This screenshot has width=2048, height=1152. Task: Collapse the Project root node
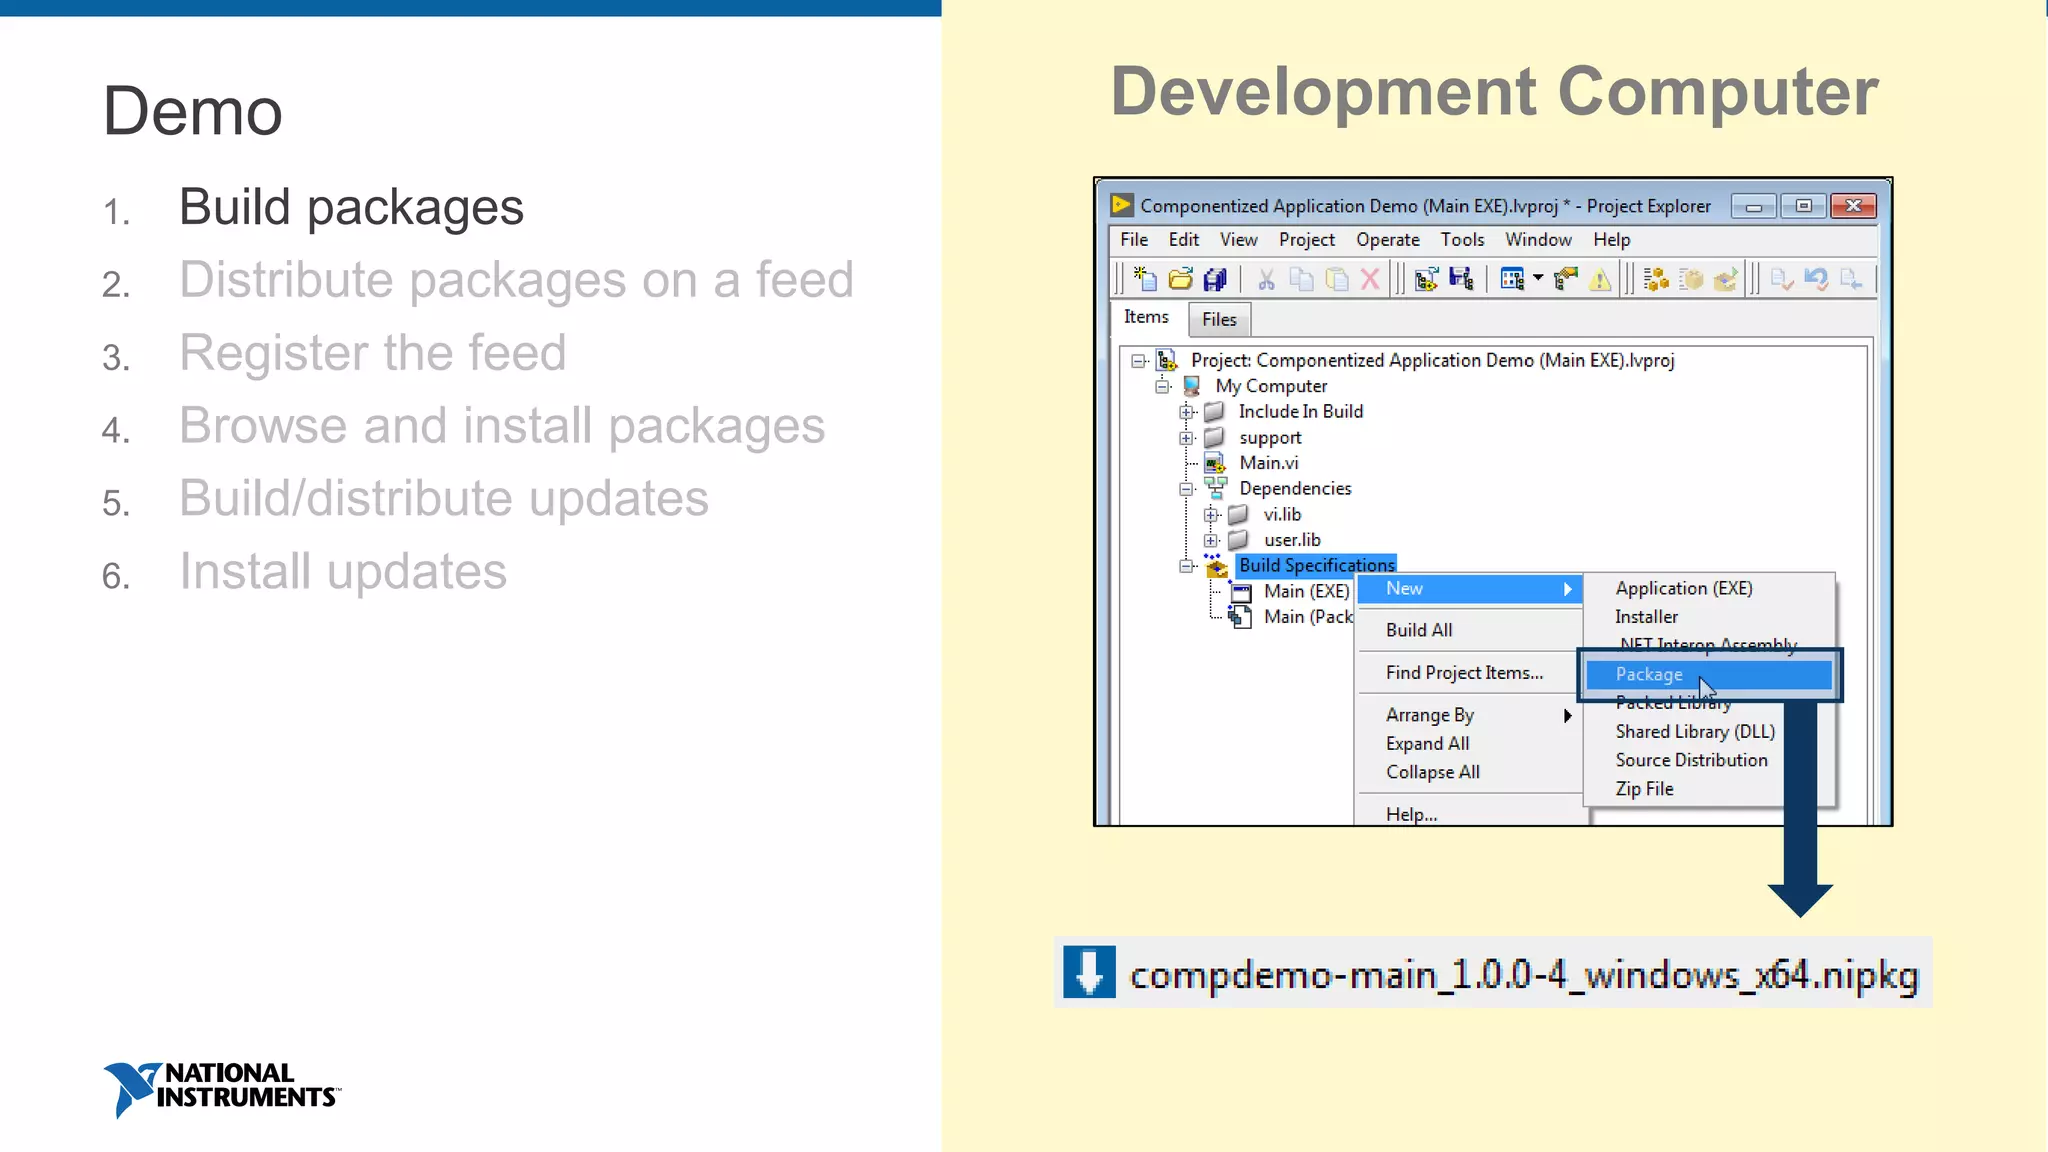click(1138, 361)
